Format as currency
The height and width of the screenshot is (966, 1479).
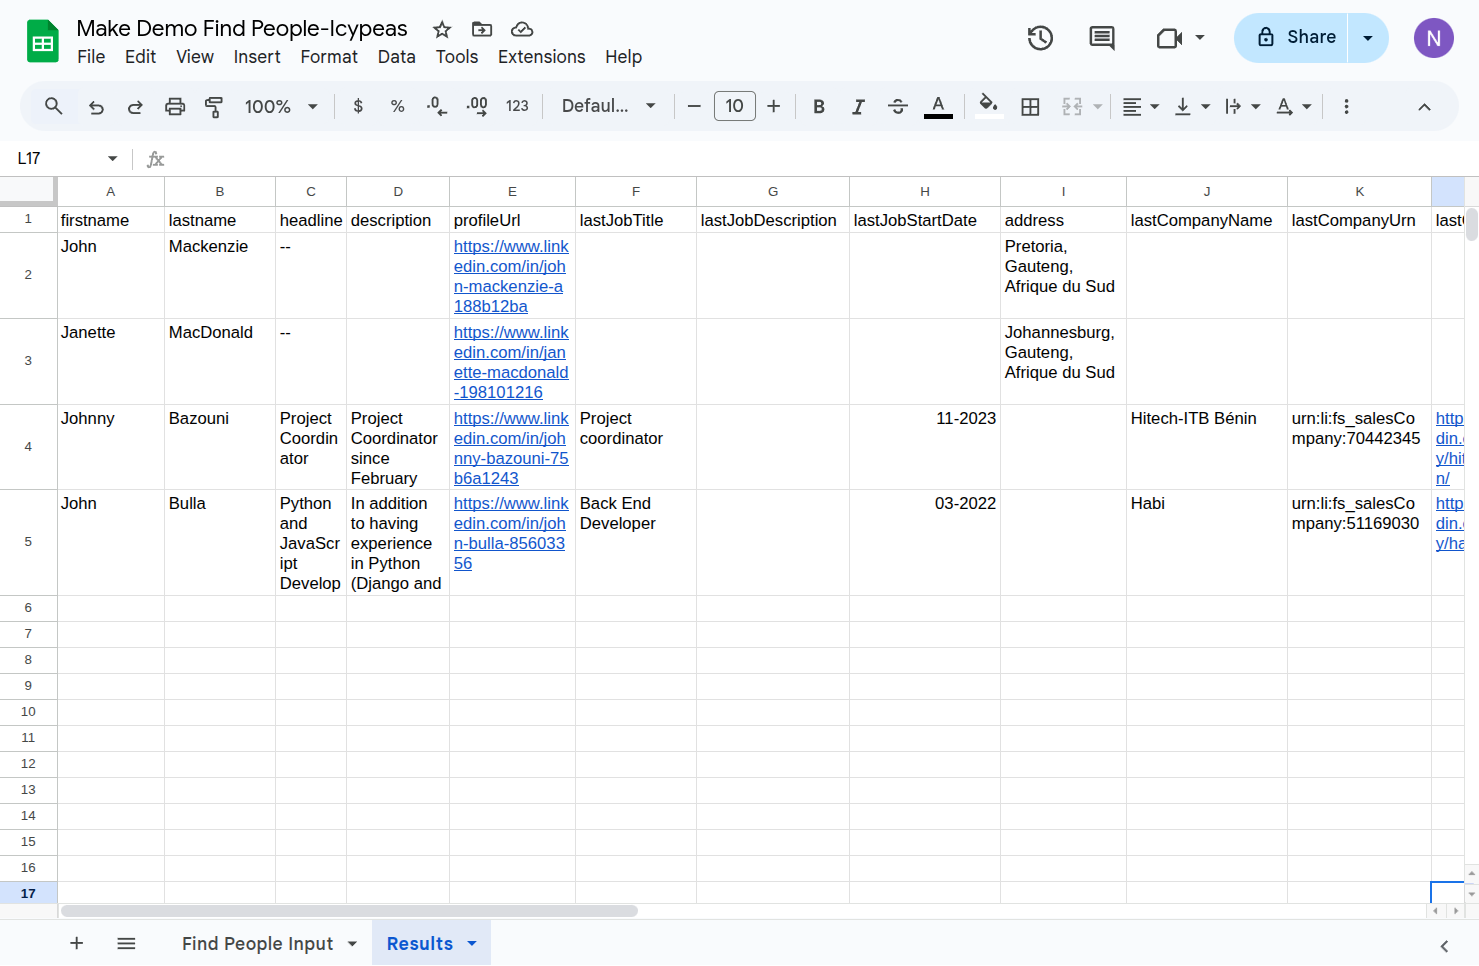coord(358,106)
